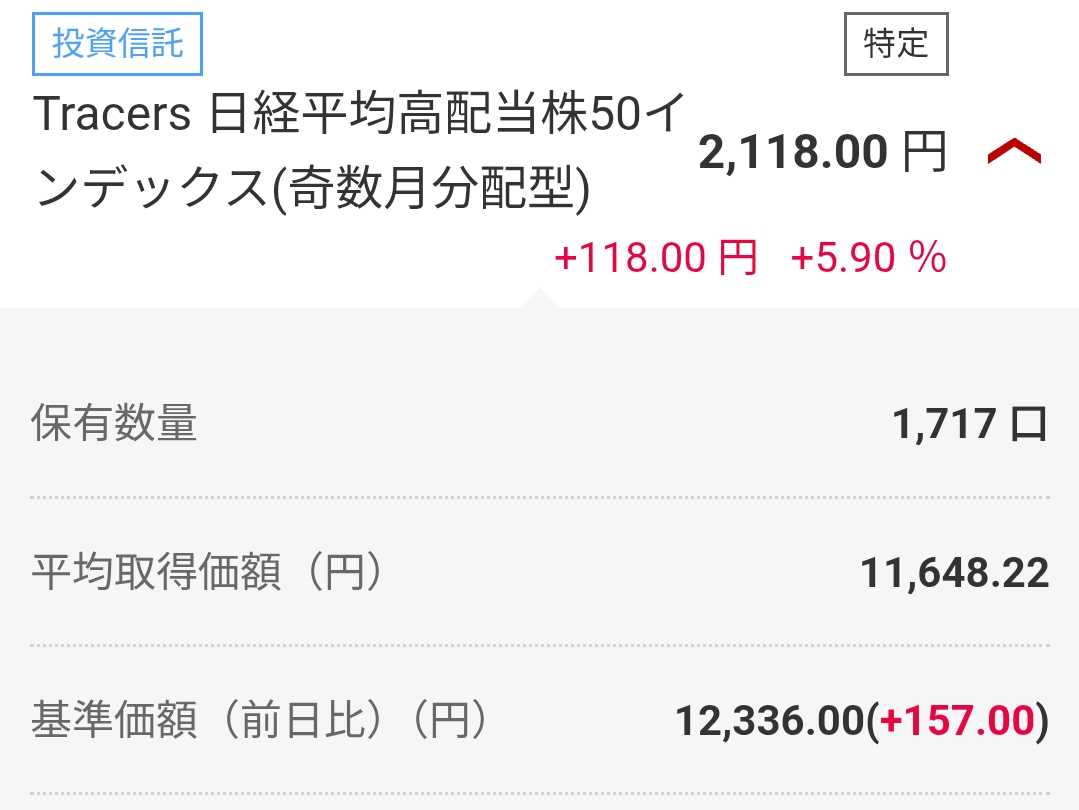Click the +118.00 円 profit figure

(655, 258)
